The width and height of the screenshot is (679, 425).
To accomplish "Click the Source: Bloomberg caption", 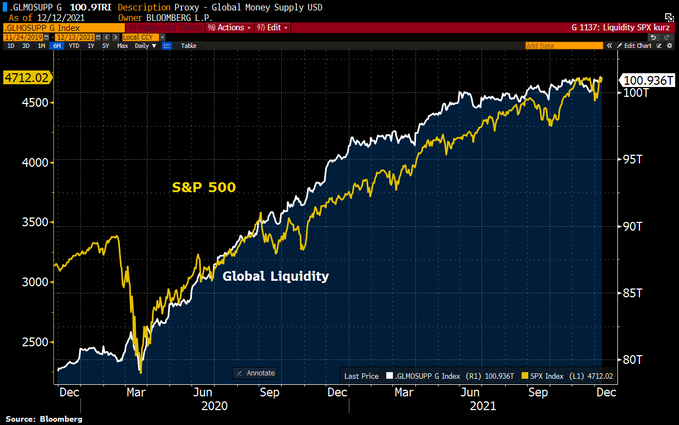I will click(x=44, y=419).
